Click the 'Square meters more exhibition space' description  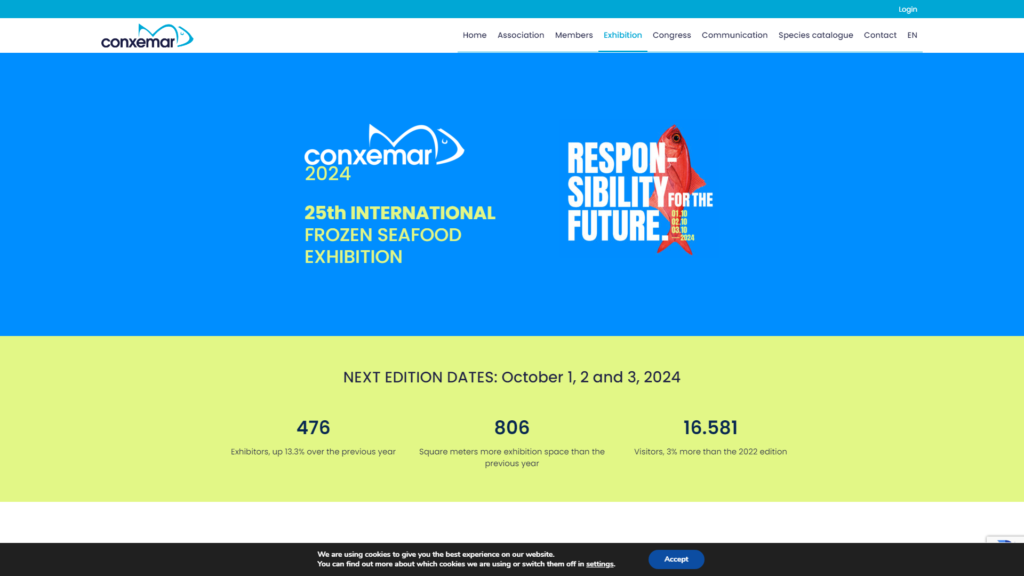point(511,457)
